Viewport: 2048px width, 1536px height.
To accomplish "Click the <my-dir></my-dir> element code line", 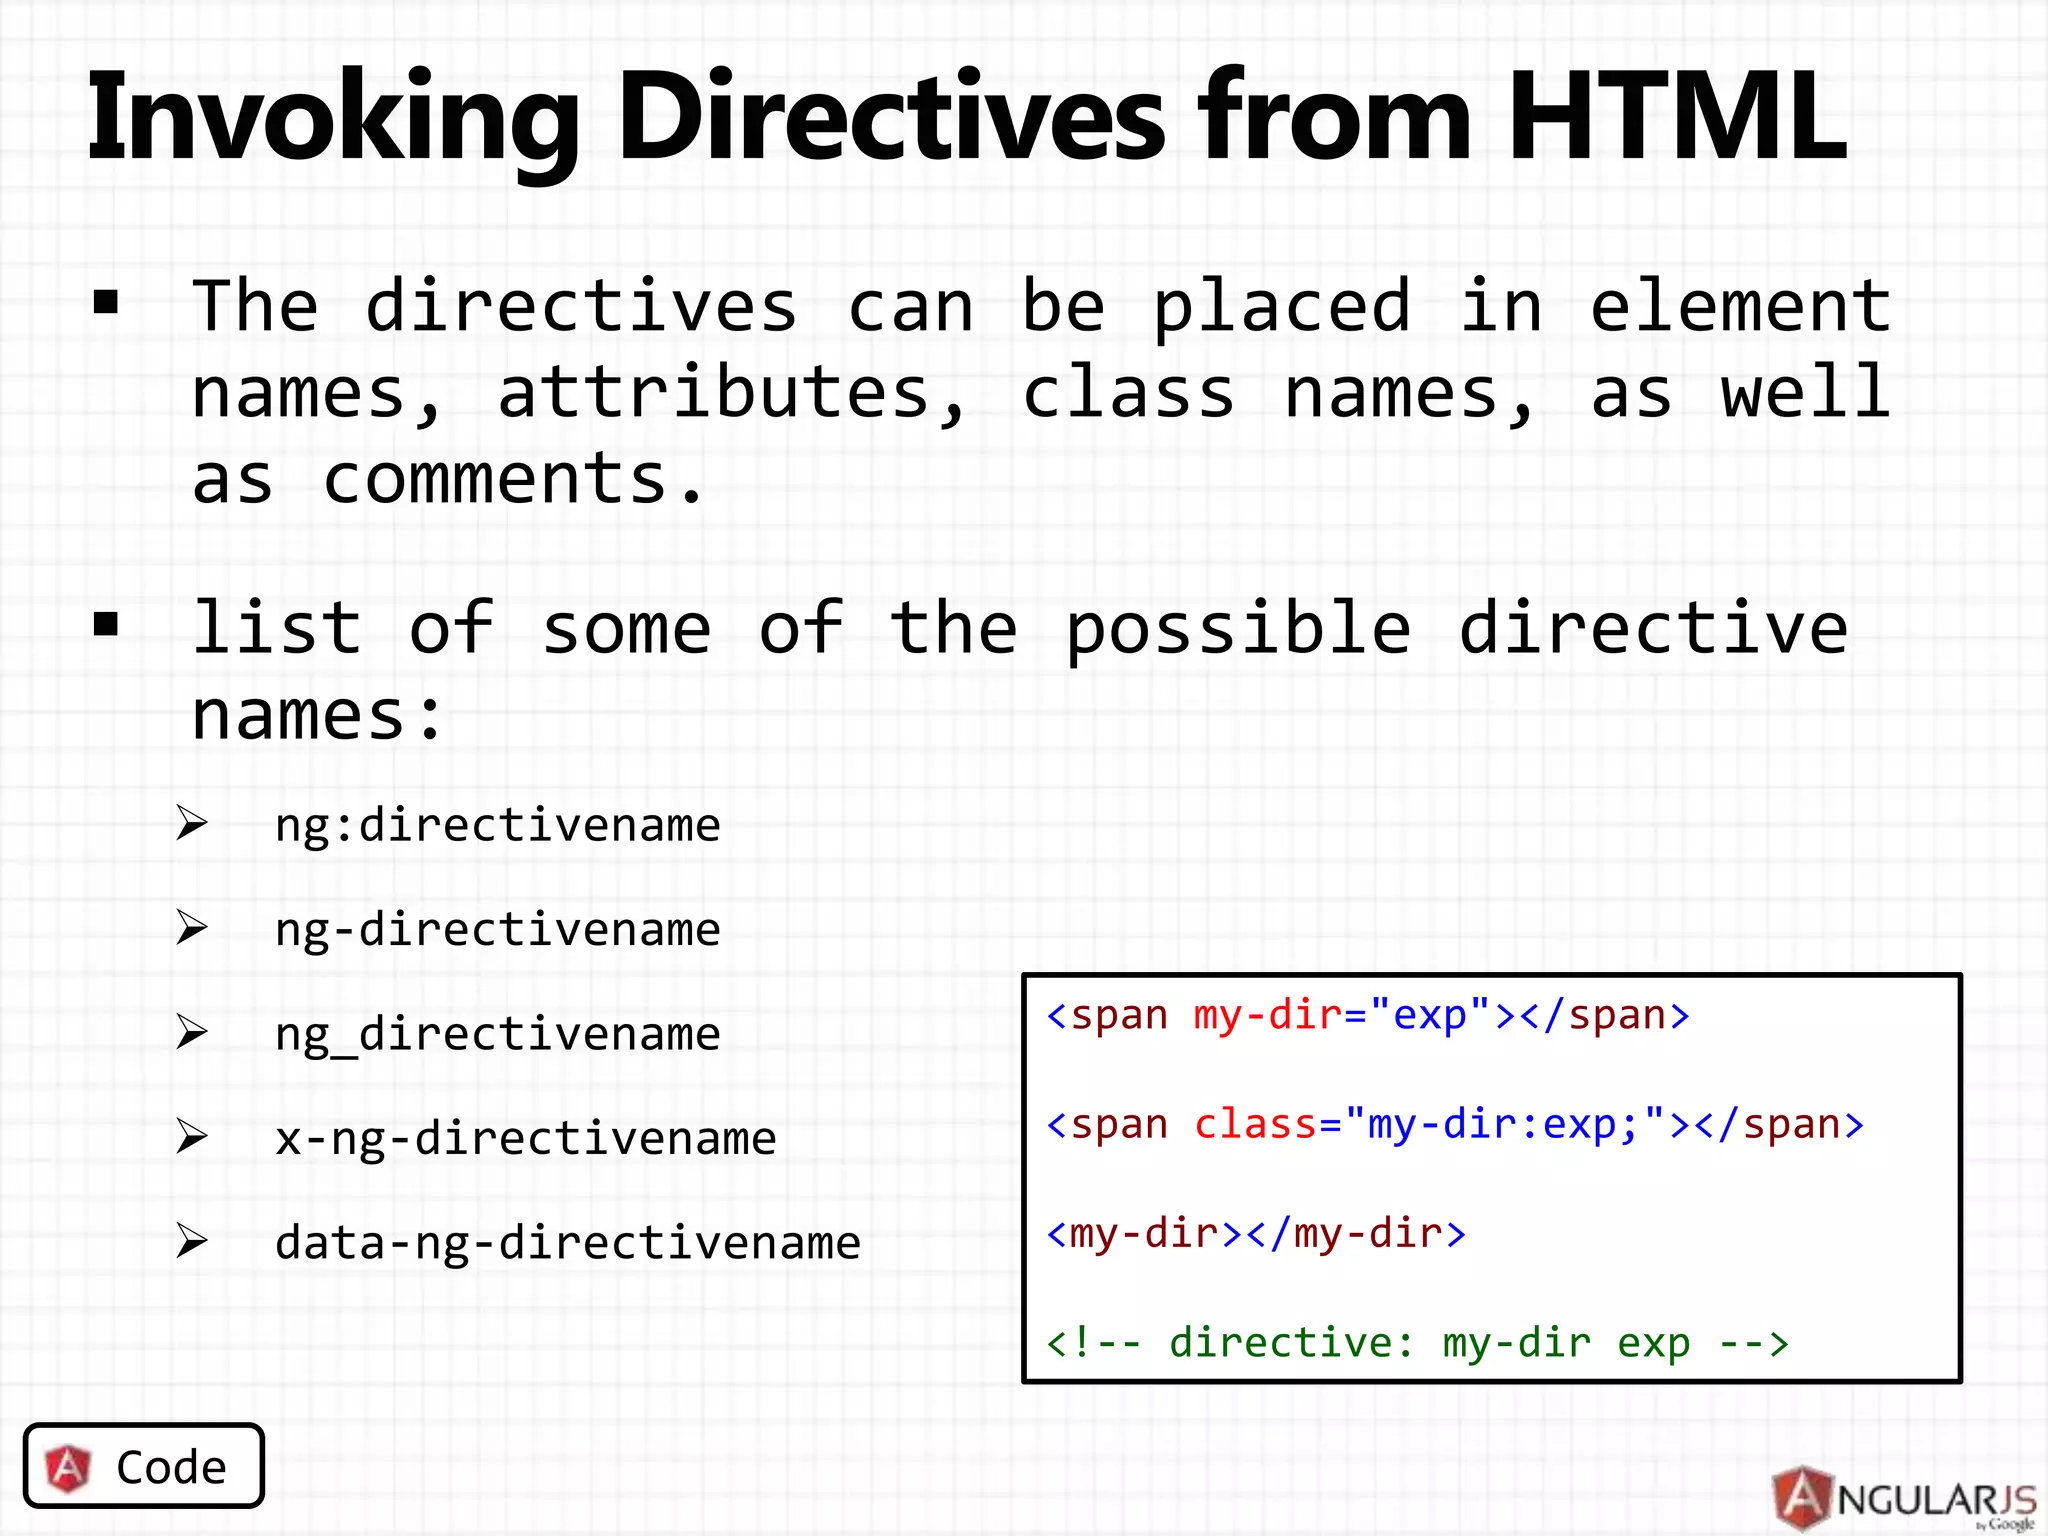I will tap(1256, 1234).
